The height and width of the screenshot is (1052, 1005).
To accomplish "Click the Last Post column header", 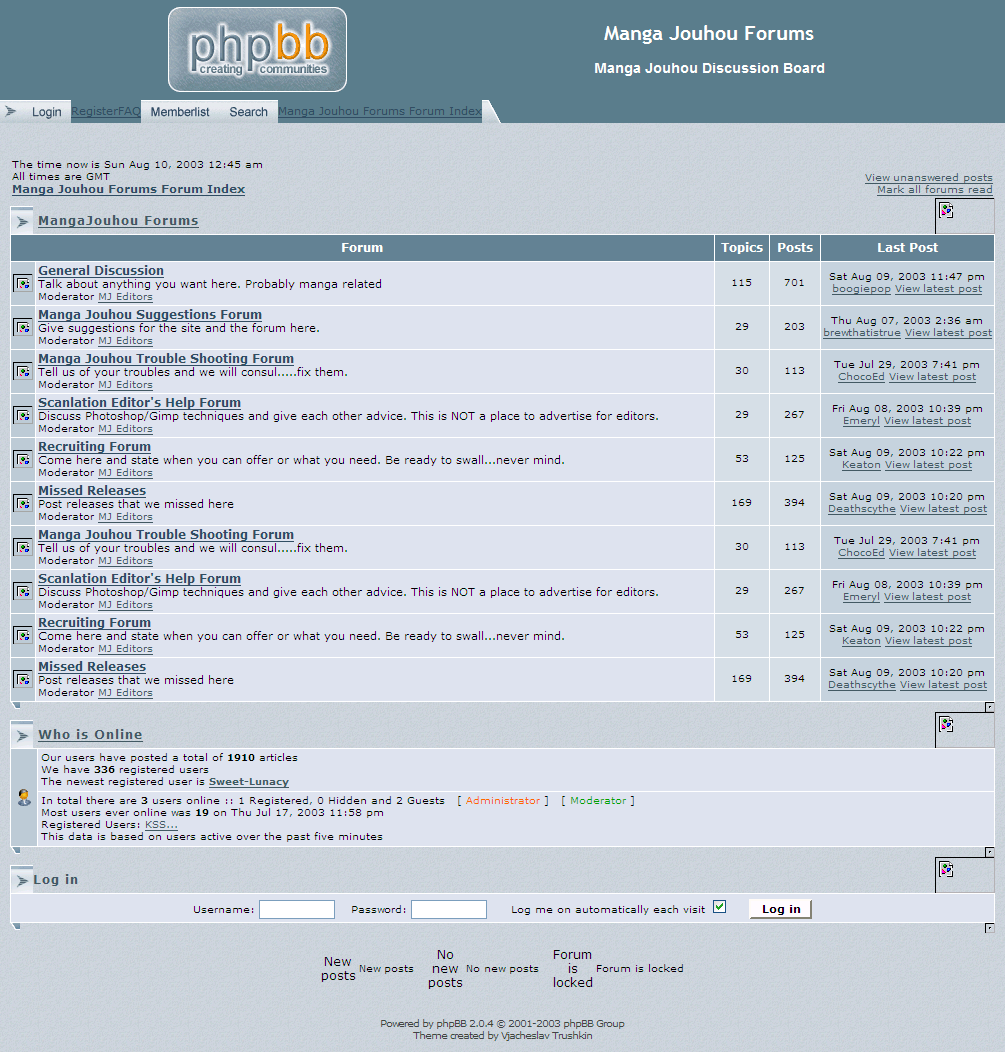I will point(907,248).
